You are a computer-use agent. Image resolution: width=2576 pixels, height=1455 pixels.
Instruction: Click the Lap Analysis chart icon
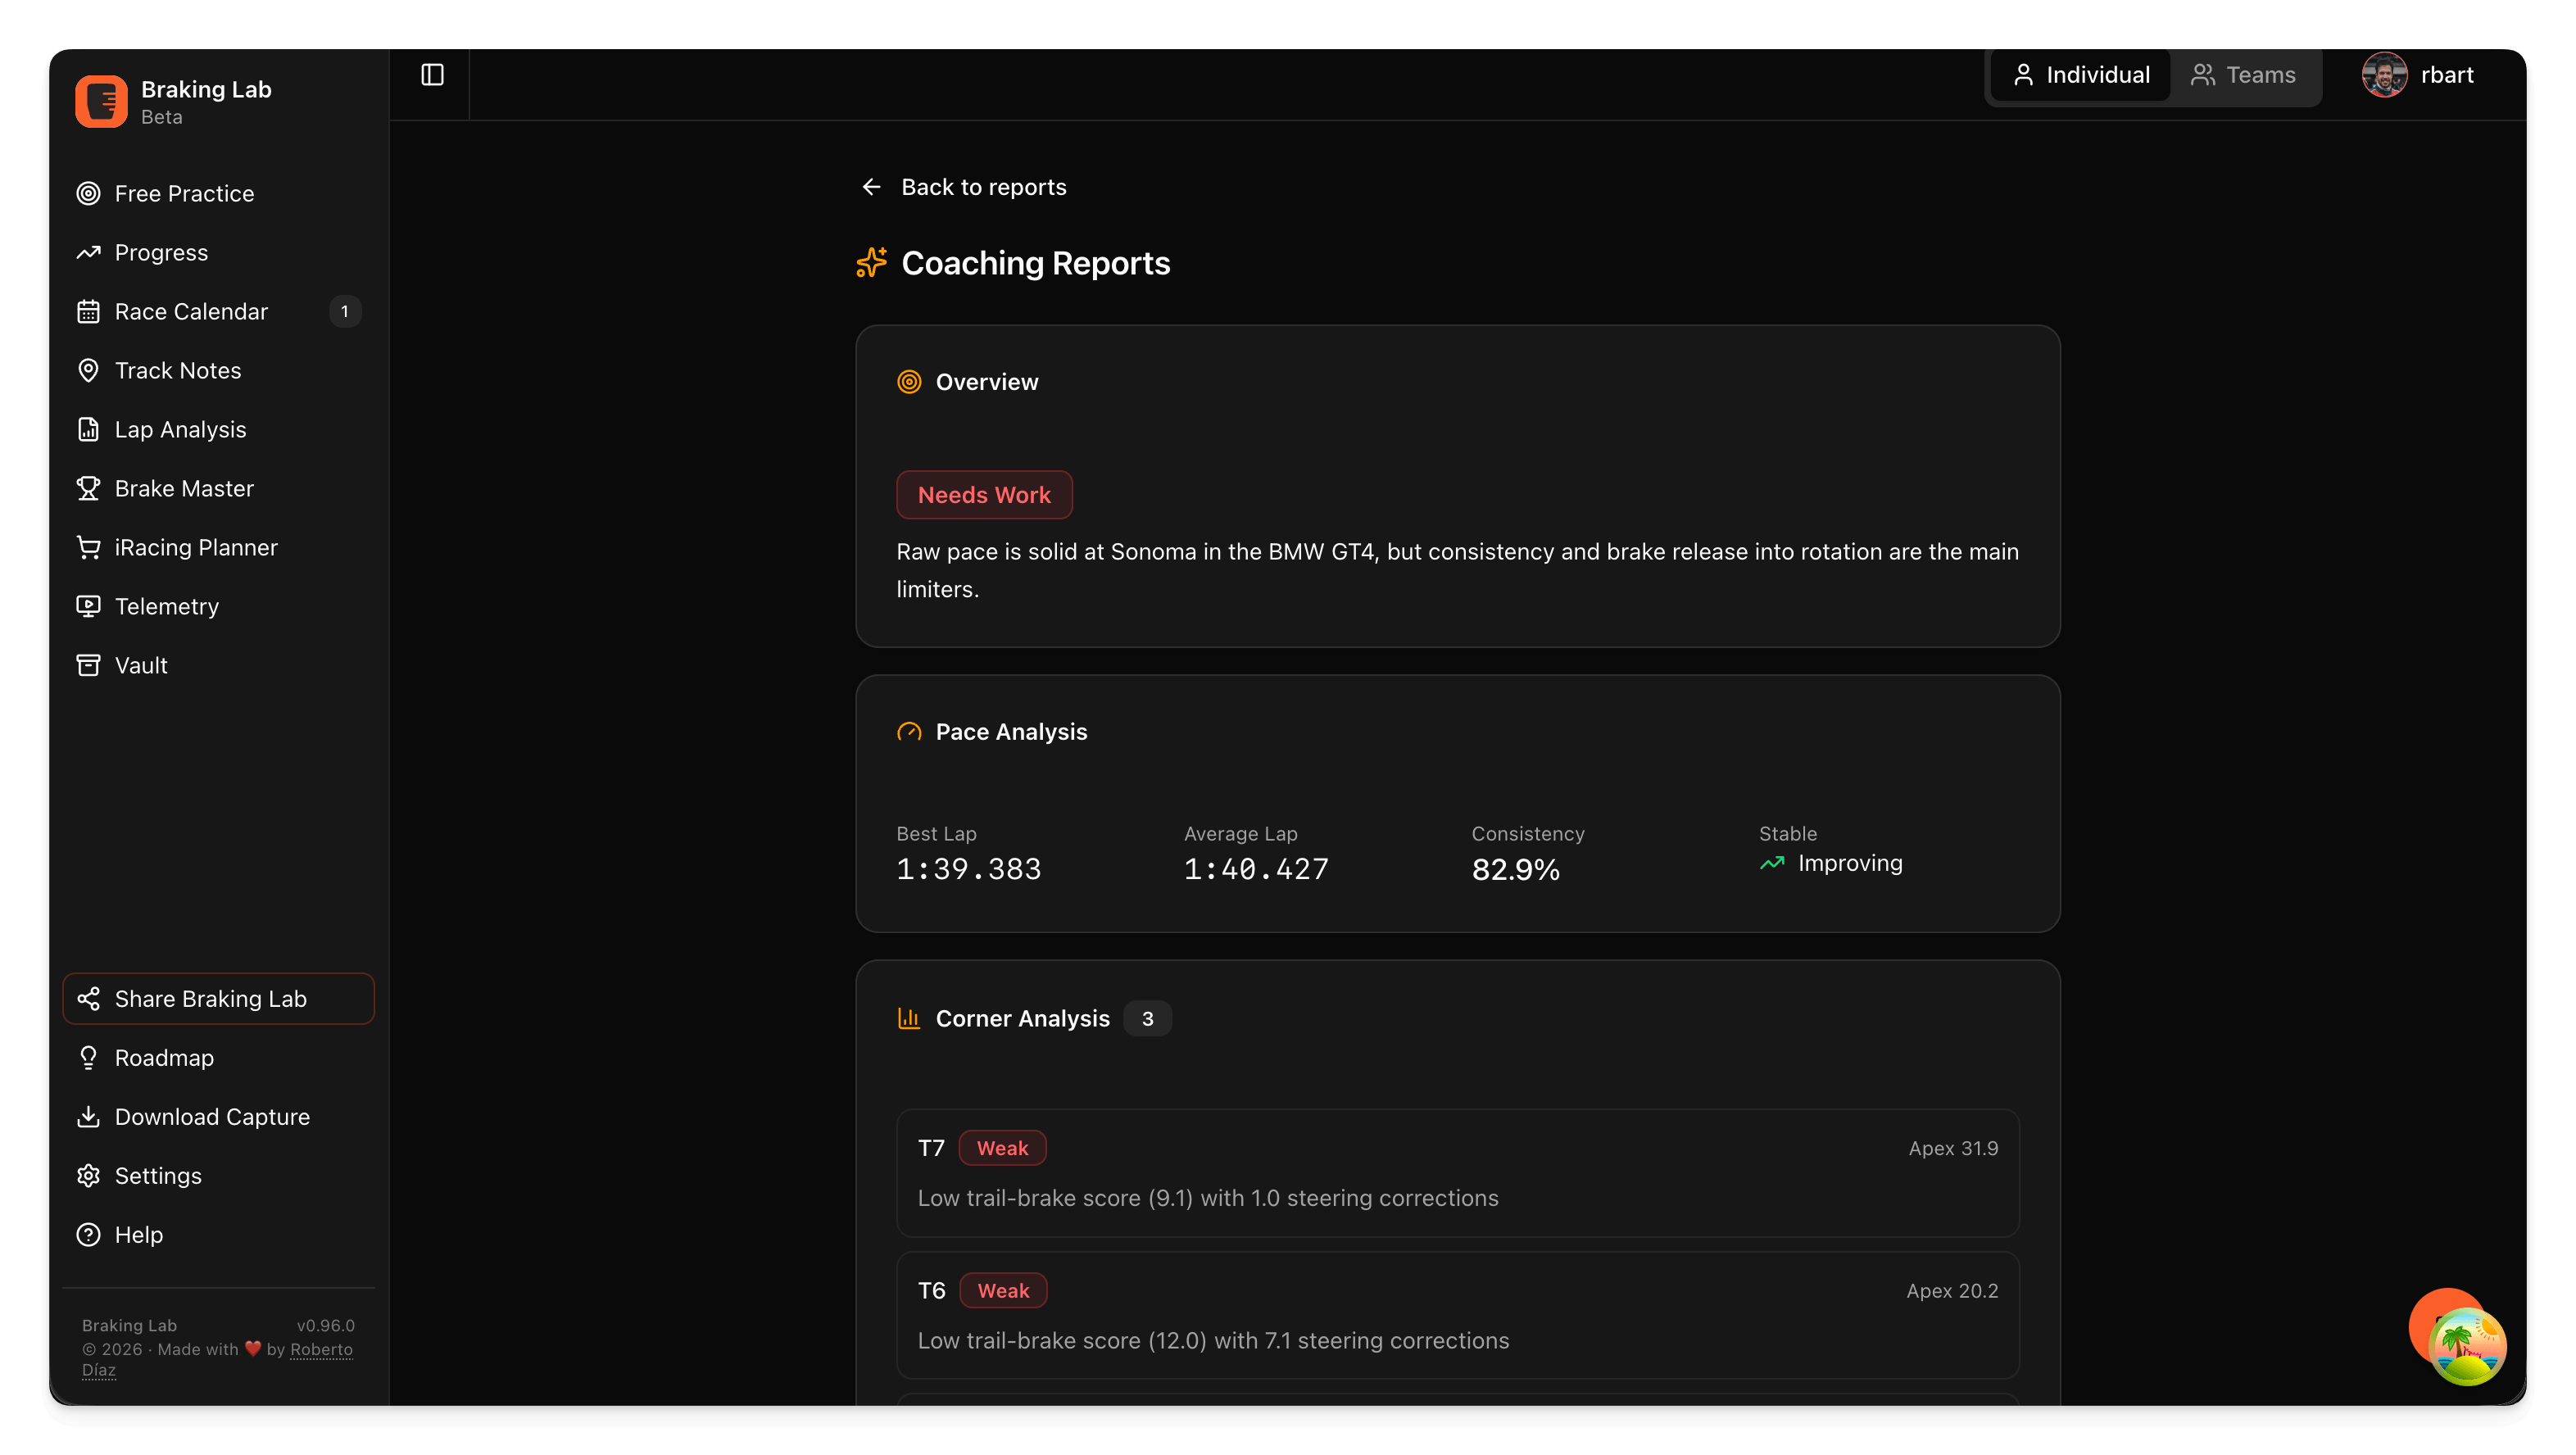89,428
